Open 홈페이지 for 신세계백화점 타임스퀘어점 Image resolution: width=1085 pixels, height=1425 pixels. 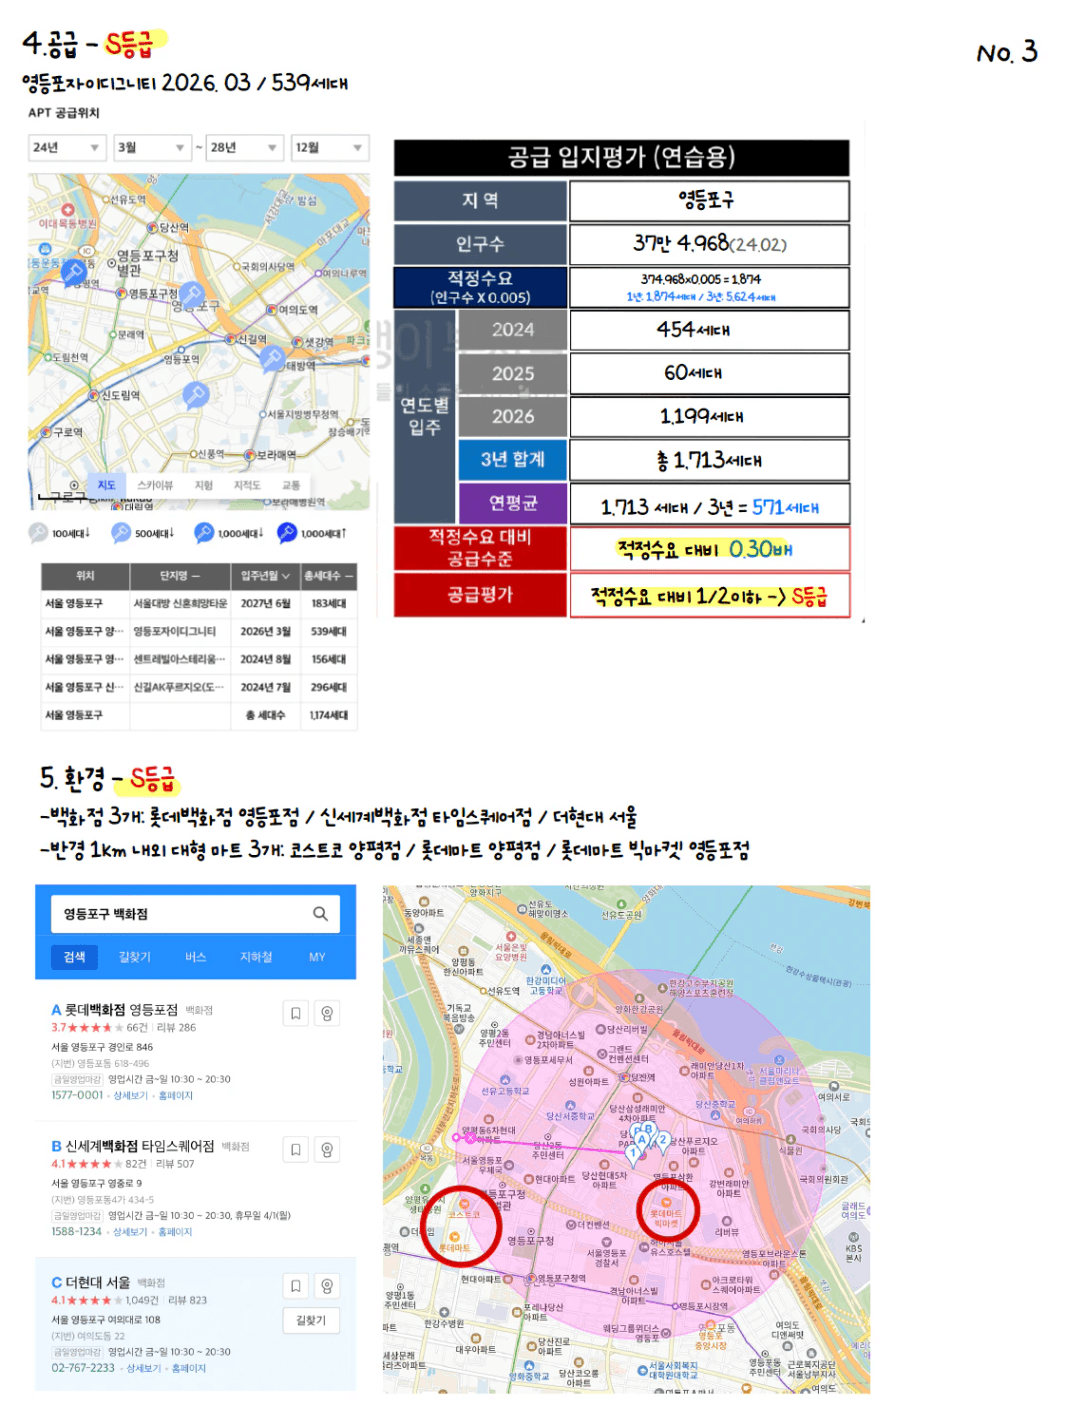pyautogui.click(x=176, y=1232)
